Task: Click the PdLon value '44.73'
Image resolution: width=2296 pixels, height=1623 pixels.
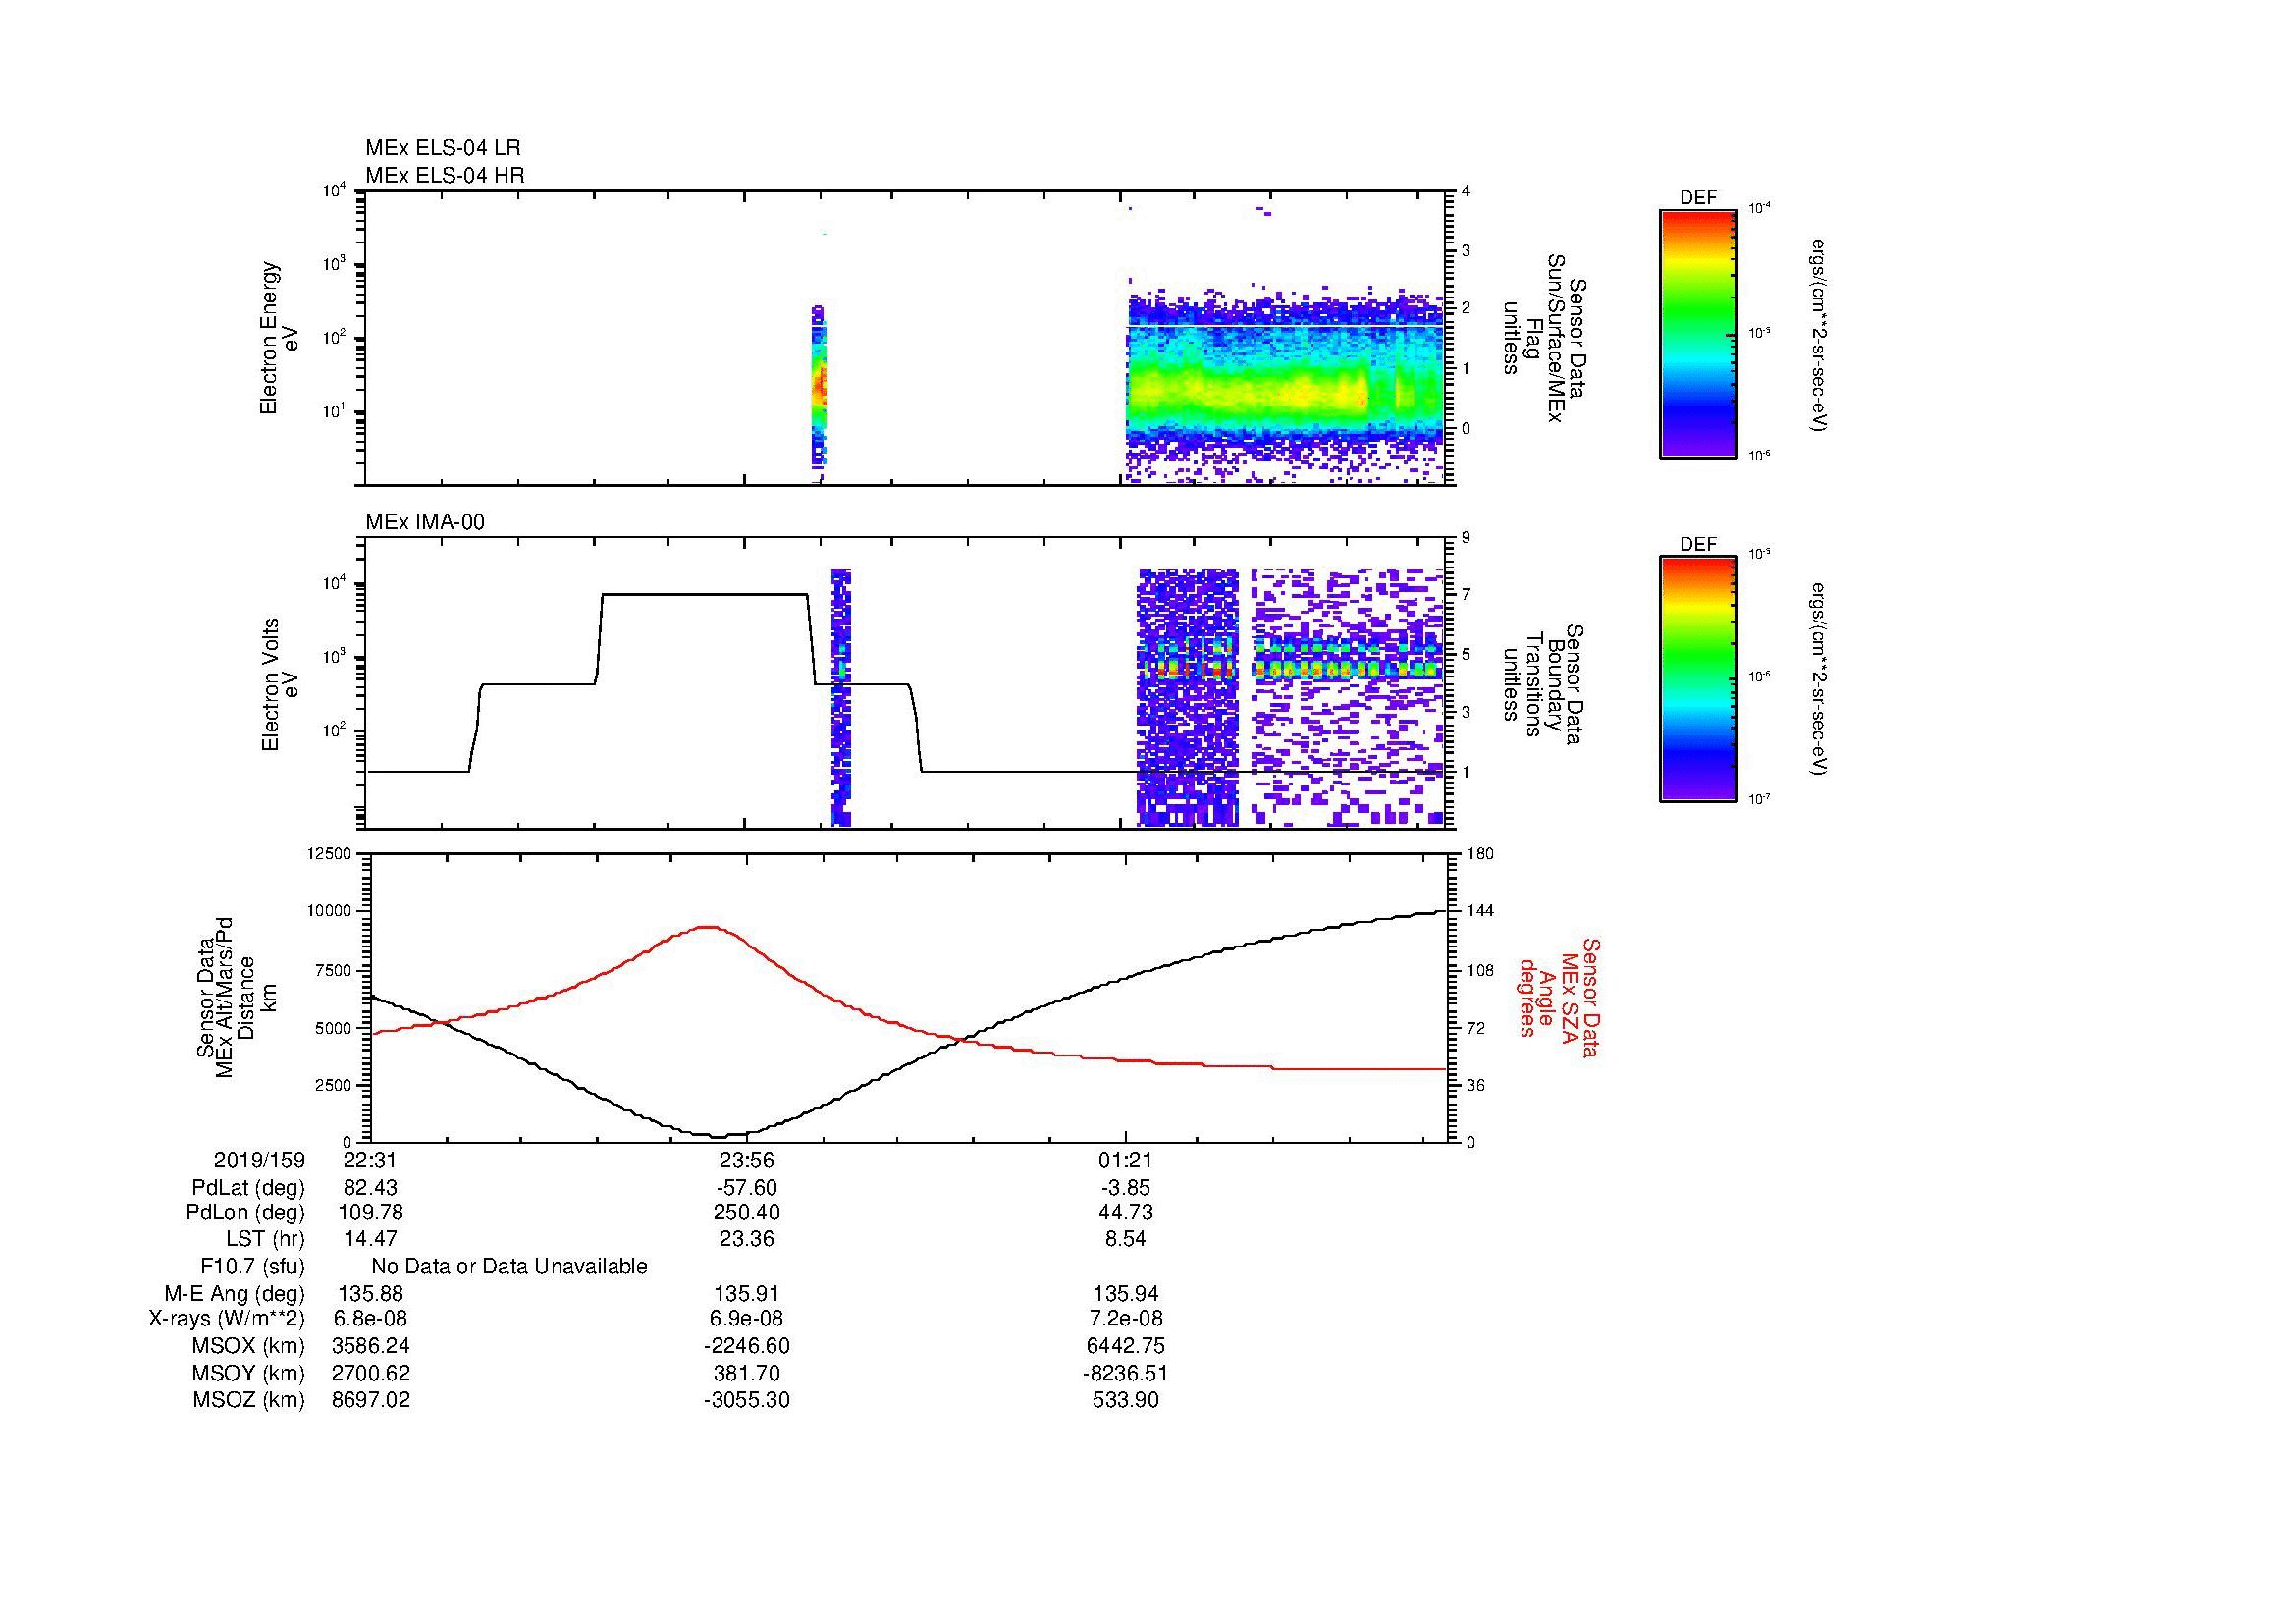Action: (1126, 1212)
